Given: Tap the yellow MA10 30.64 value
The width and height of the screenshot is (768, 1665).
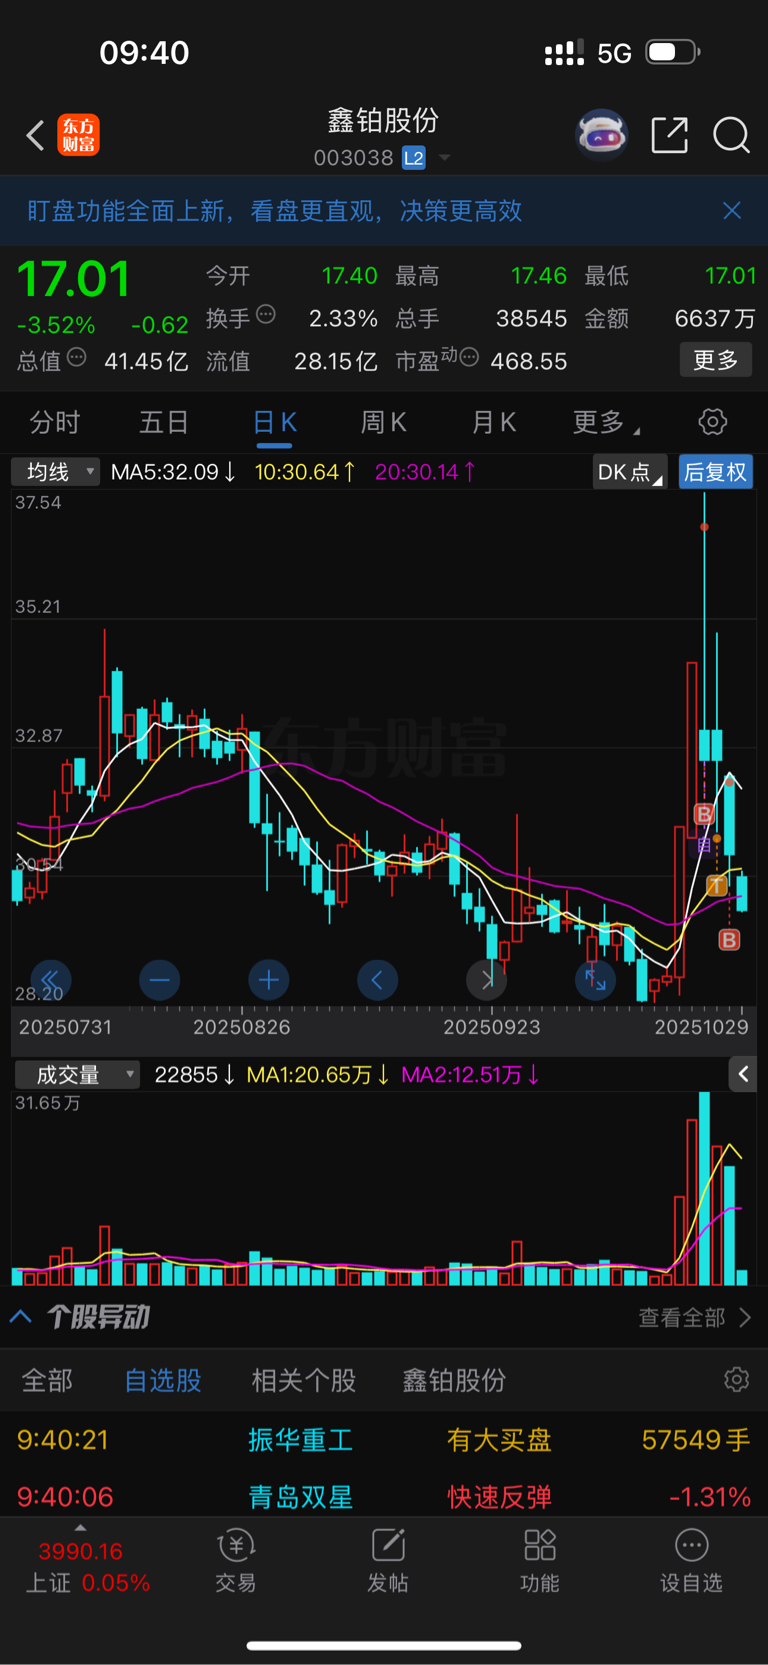Looking at the screenshot, I should (x=305, y=472).
